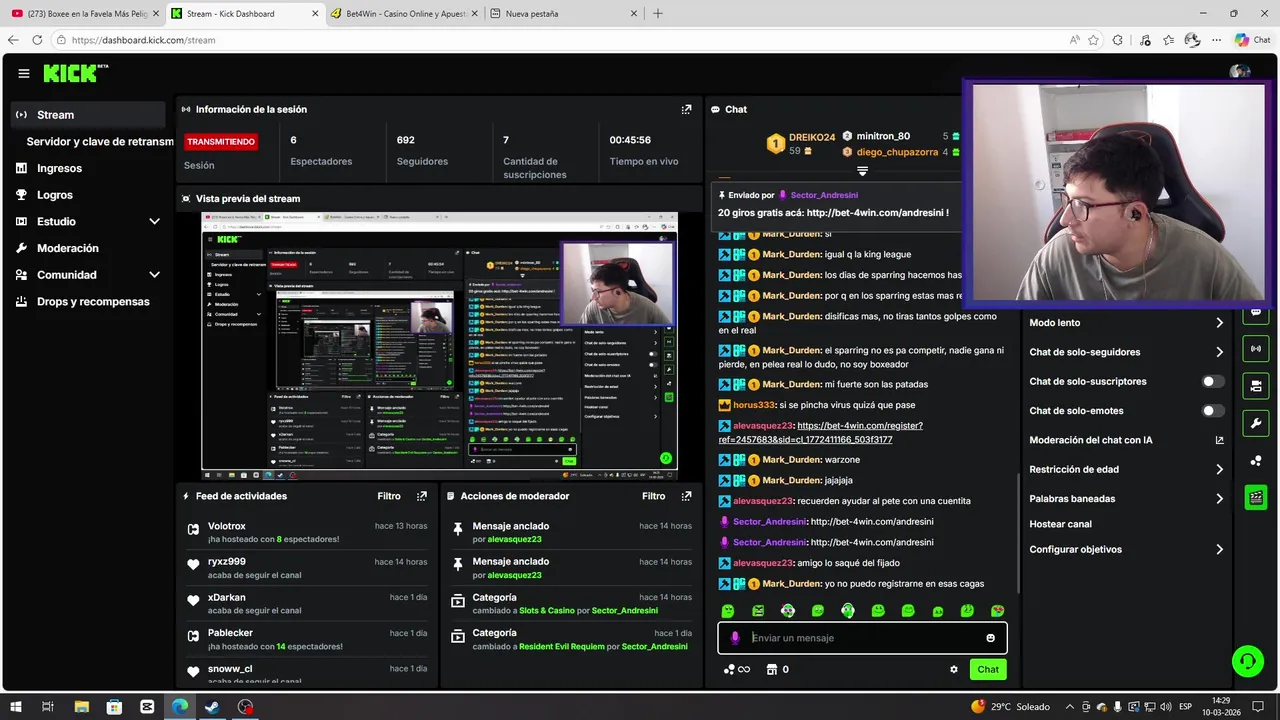Open the weather widget 29°C Soleado
The width and height of the screenshot is (1280, 720).
pos(1010,706)
